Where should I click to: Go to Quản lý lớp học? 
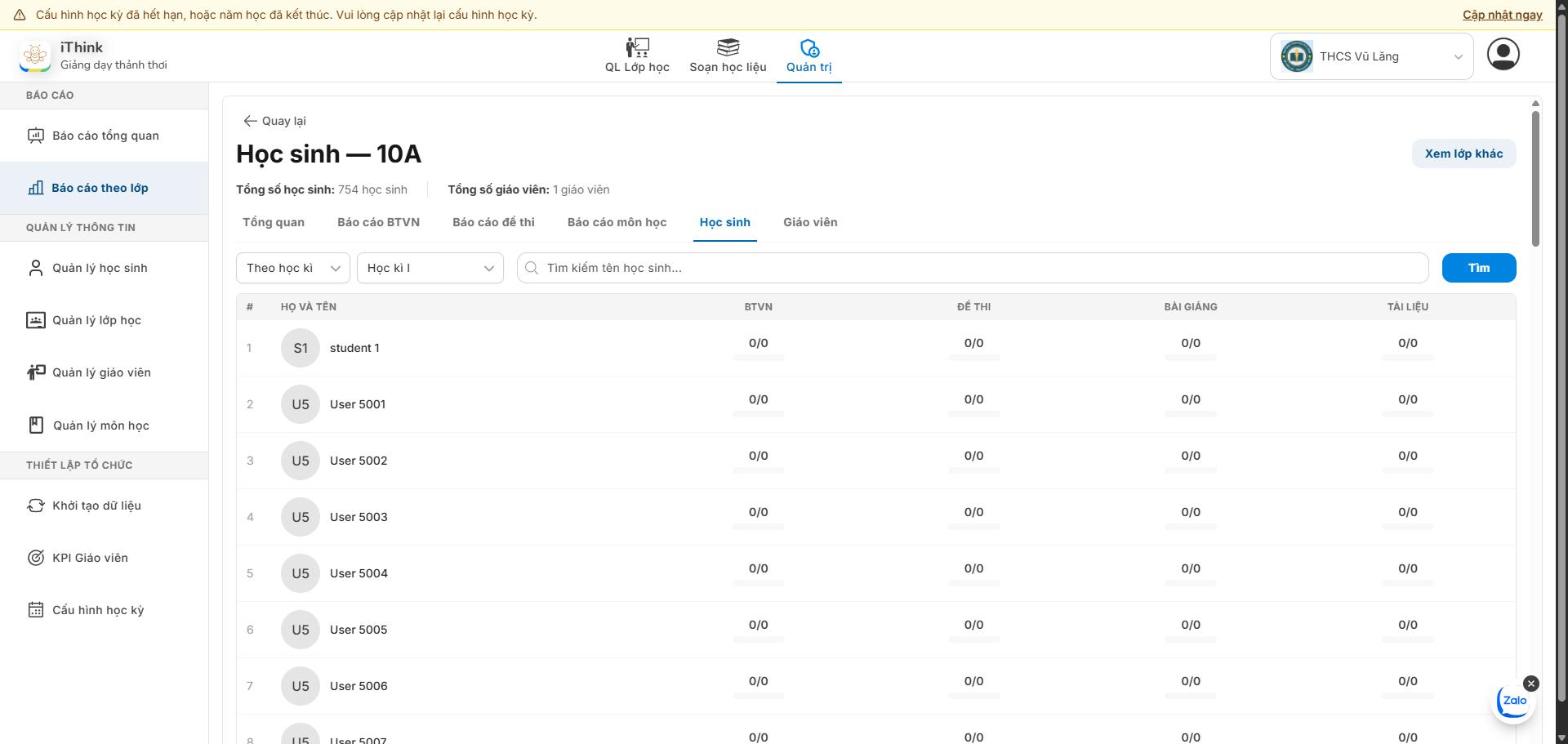click(x=104, y=320)
